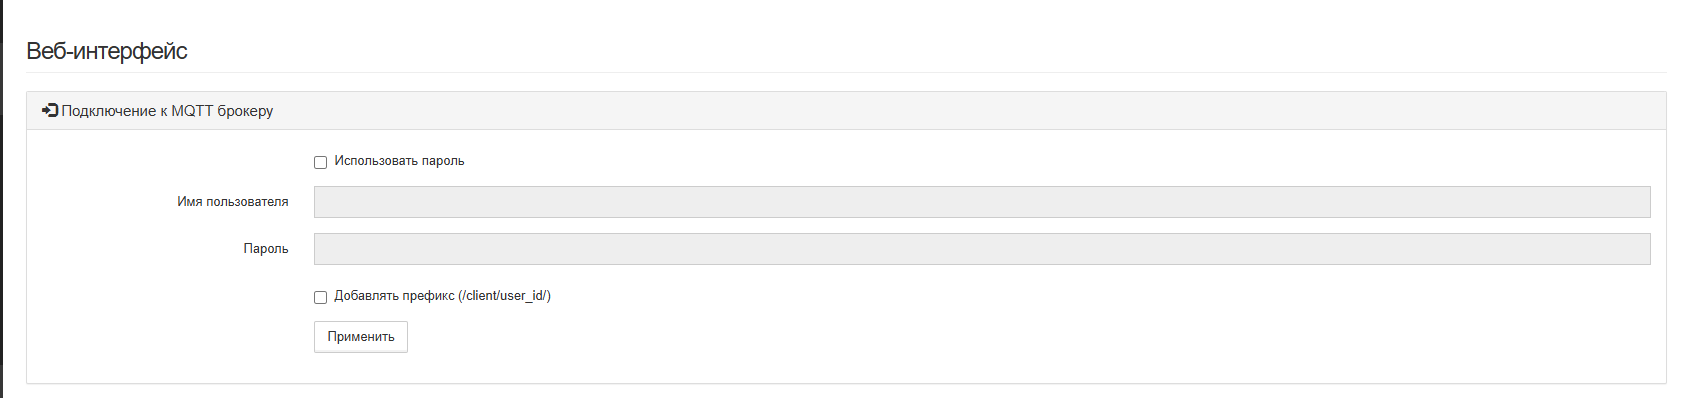Click the sign-in arrow icon in MQTT header
Screen dimensions: 1684x398
50,111
